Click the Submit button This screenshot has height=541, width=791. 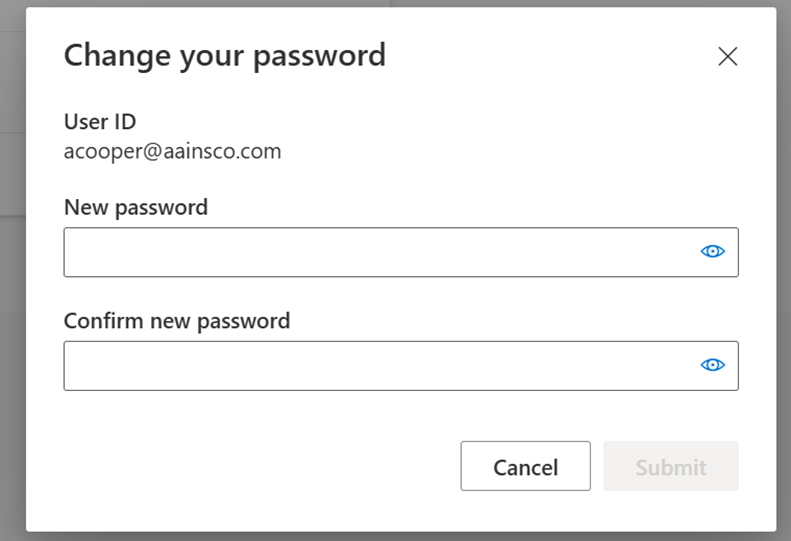click(x=670, y=467)
